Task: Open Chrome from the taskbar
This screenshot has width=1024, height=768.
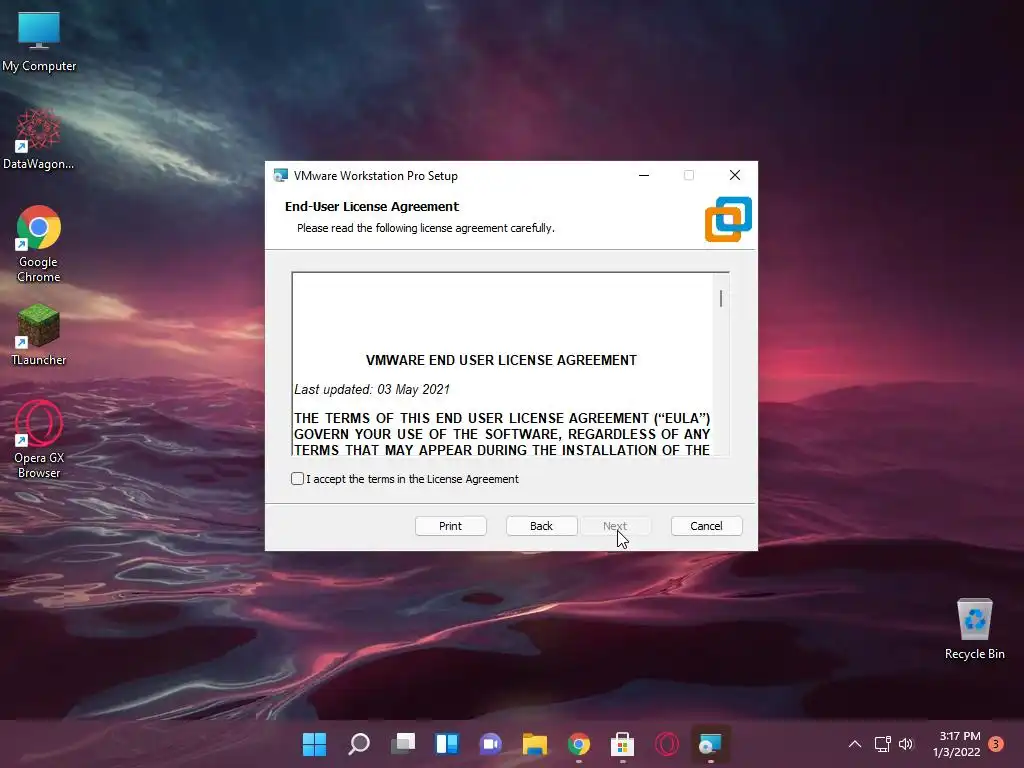Action: (579, 744)
